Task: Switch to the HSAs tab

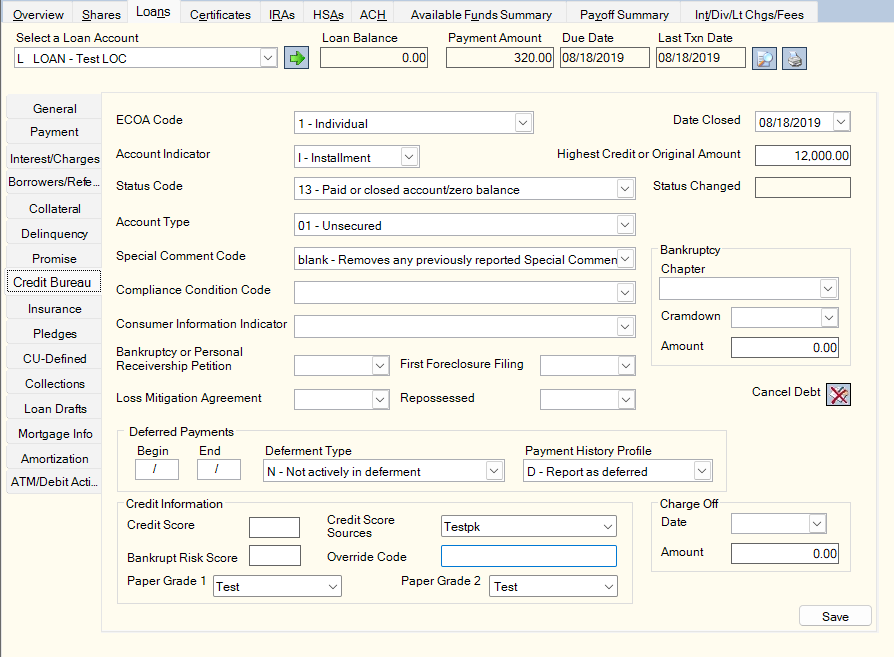Action: point(328,14)
